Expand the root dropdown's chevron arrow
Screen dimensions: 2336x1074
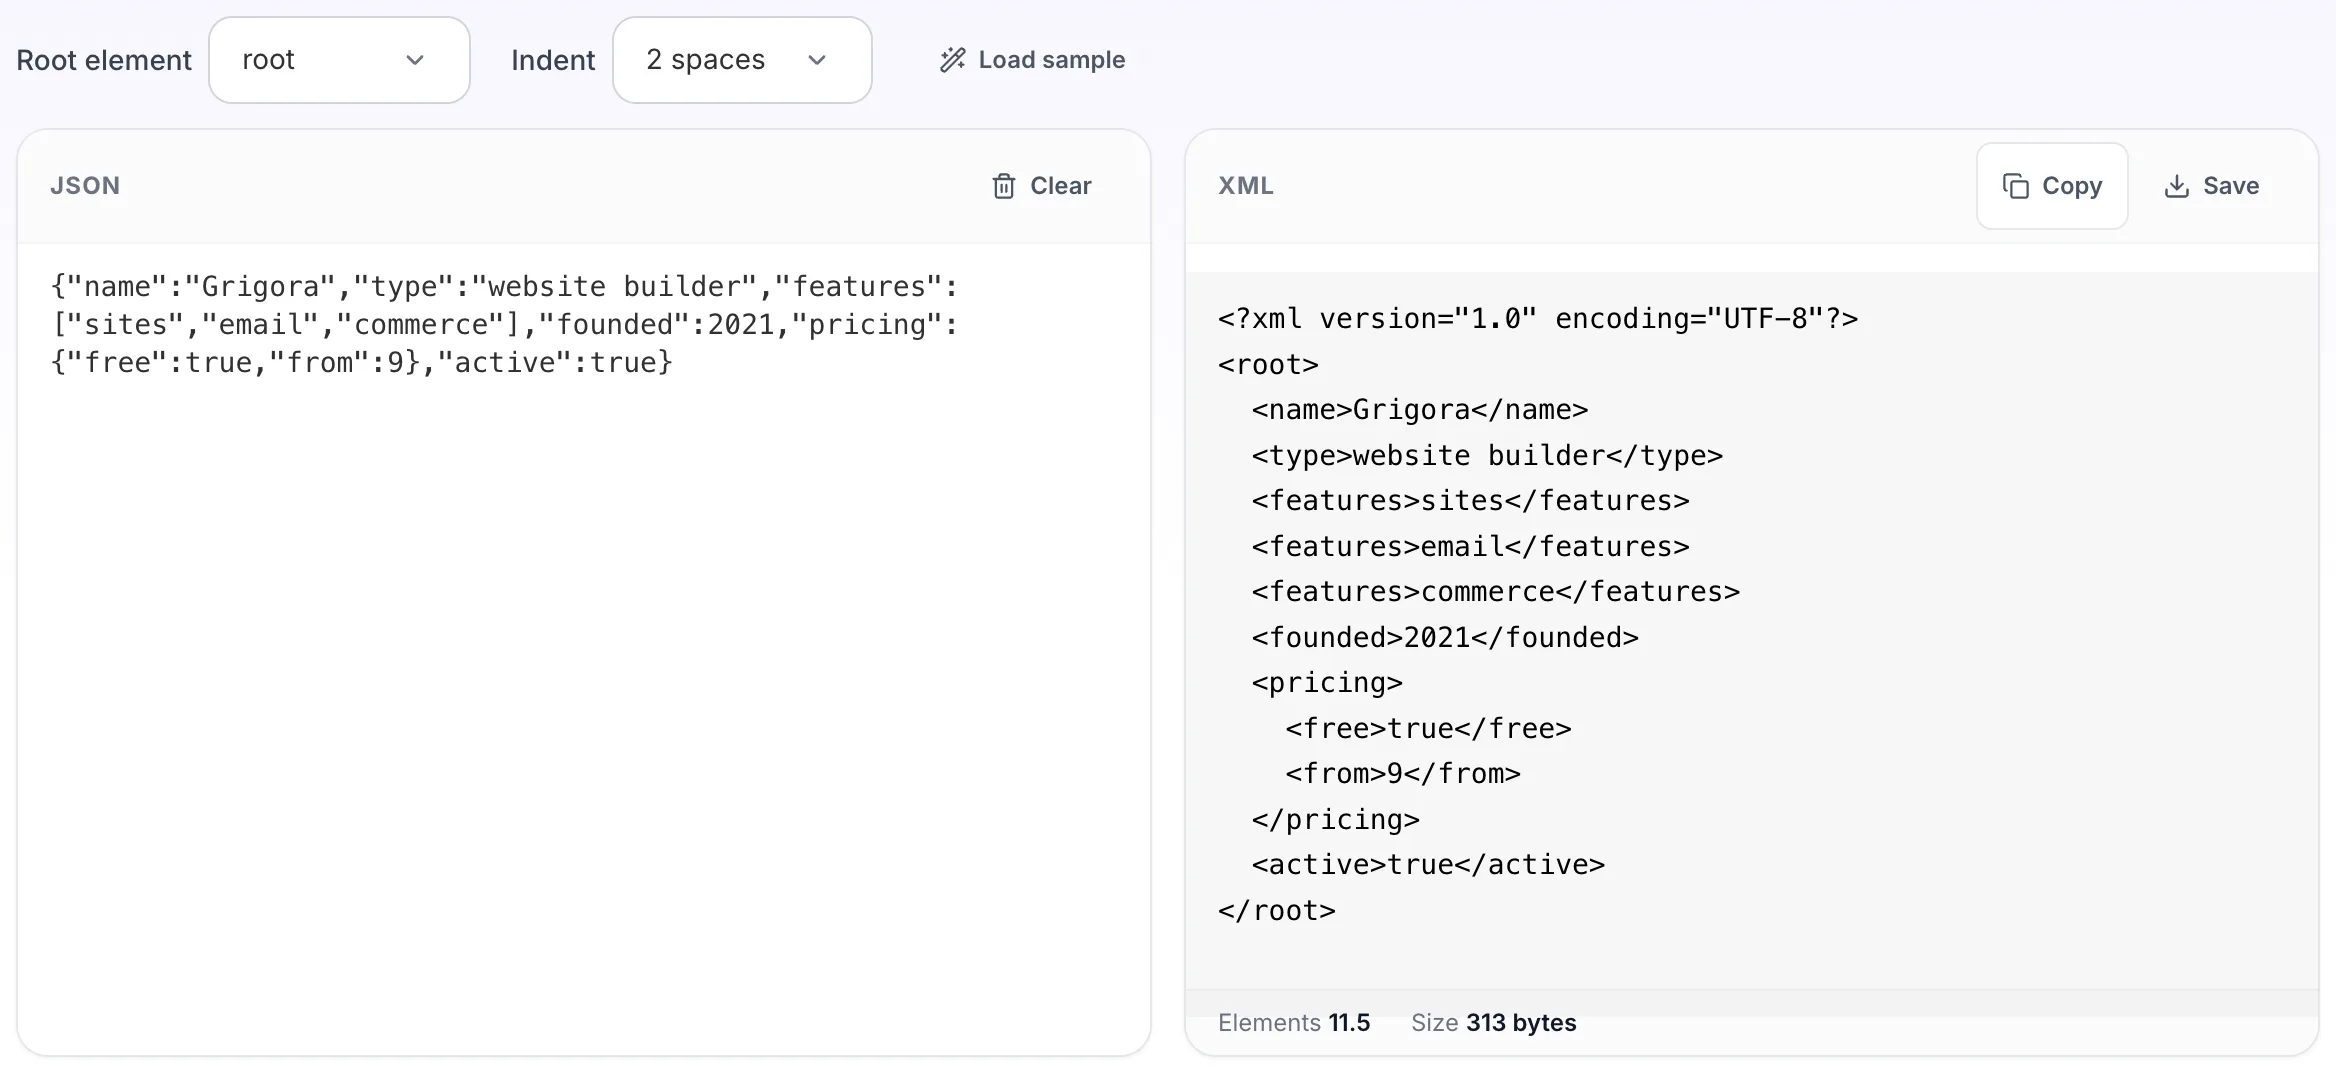point(415,60)
